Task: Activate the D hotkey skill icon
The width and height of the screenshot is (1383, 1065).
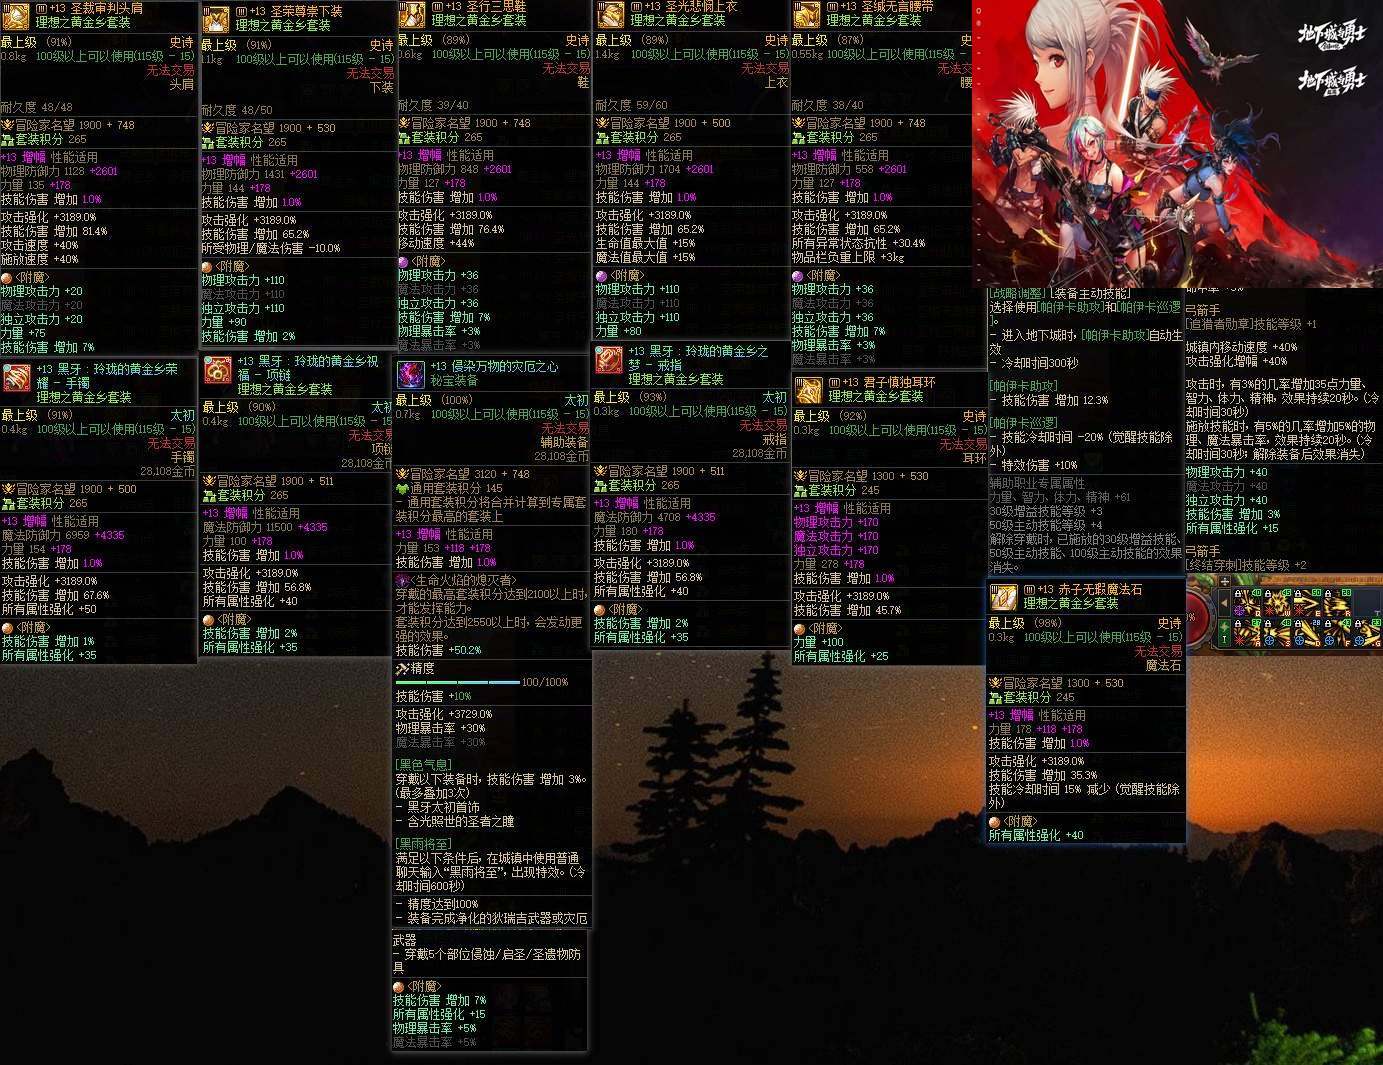Action: (1307, 633)
